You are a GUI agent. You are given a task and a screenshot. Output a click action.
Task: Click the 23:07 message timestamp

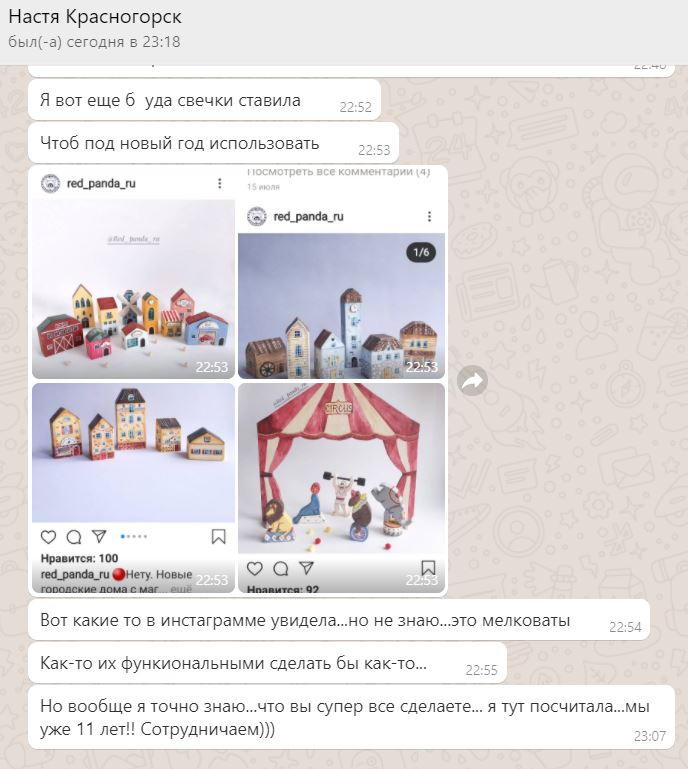(x=650, y=736)
